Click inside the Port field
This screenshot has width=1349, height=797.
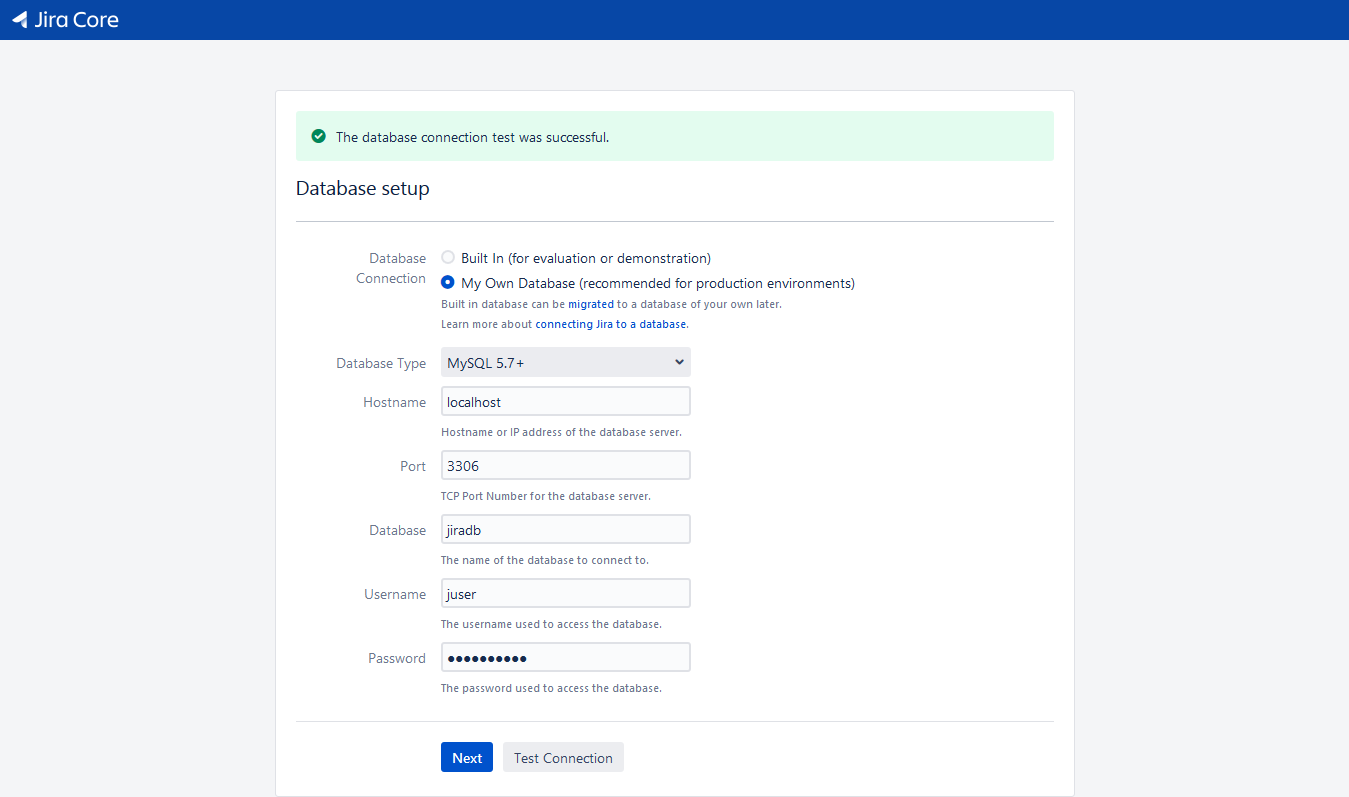(565, 464)
